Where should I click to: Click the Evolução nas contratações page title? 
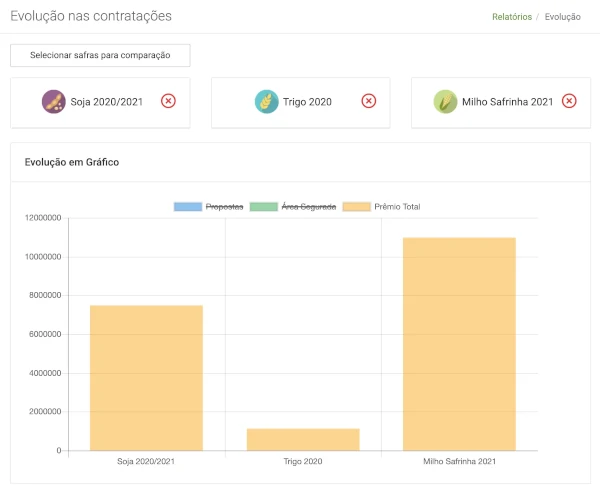point(91,16)
